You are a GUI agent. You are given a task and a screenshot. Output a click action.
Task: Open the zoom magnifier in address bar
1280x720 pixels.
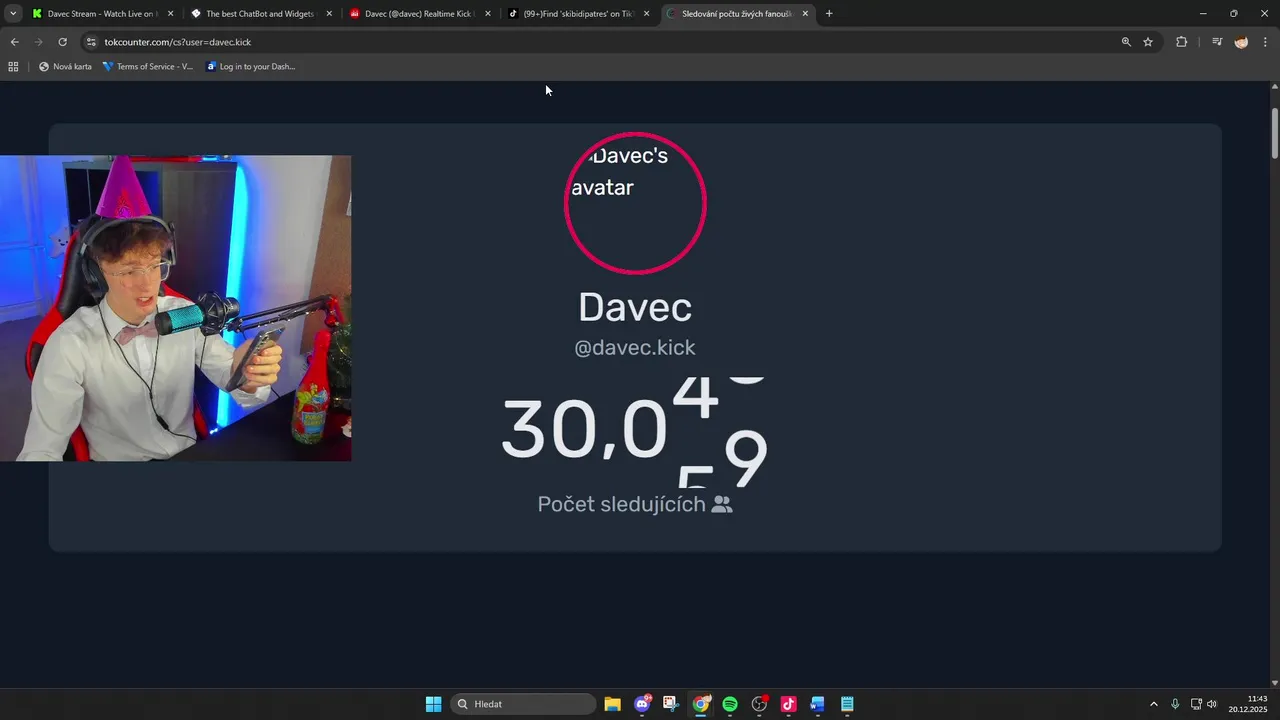coord(1126,42)
